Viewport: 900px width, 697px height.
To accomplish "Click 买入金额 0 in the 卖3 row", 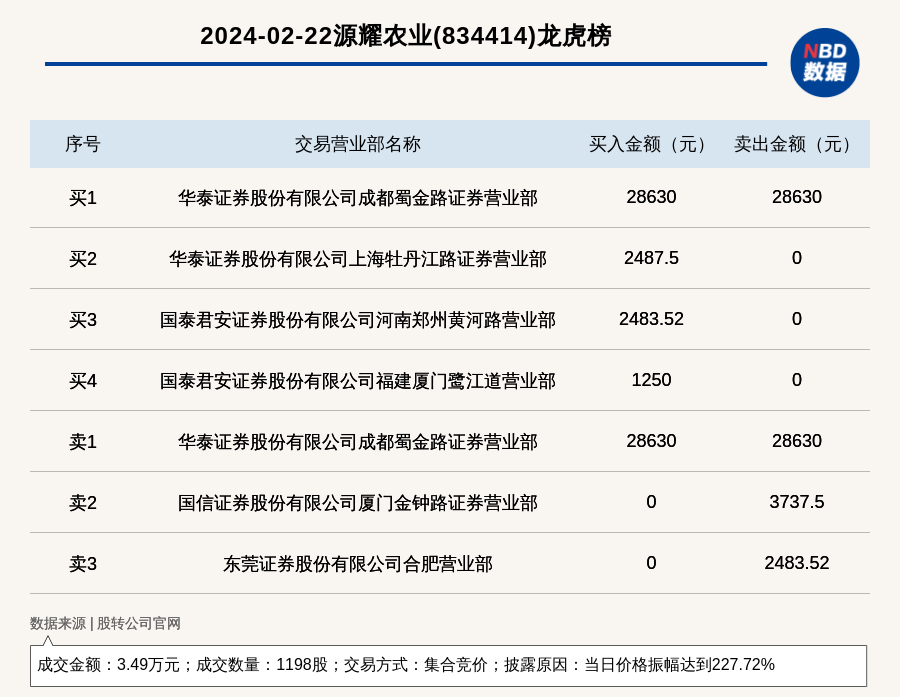I will click(651, 562).
